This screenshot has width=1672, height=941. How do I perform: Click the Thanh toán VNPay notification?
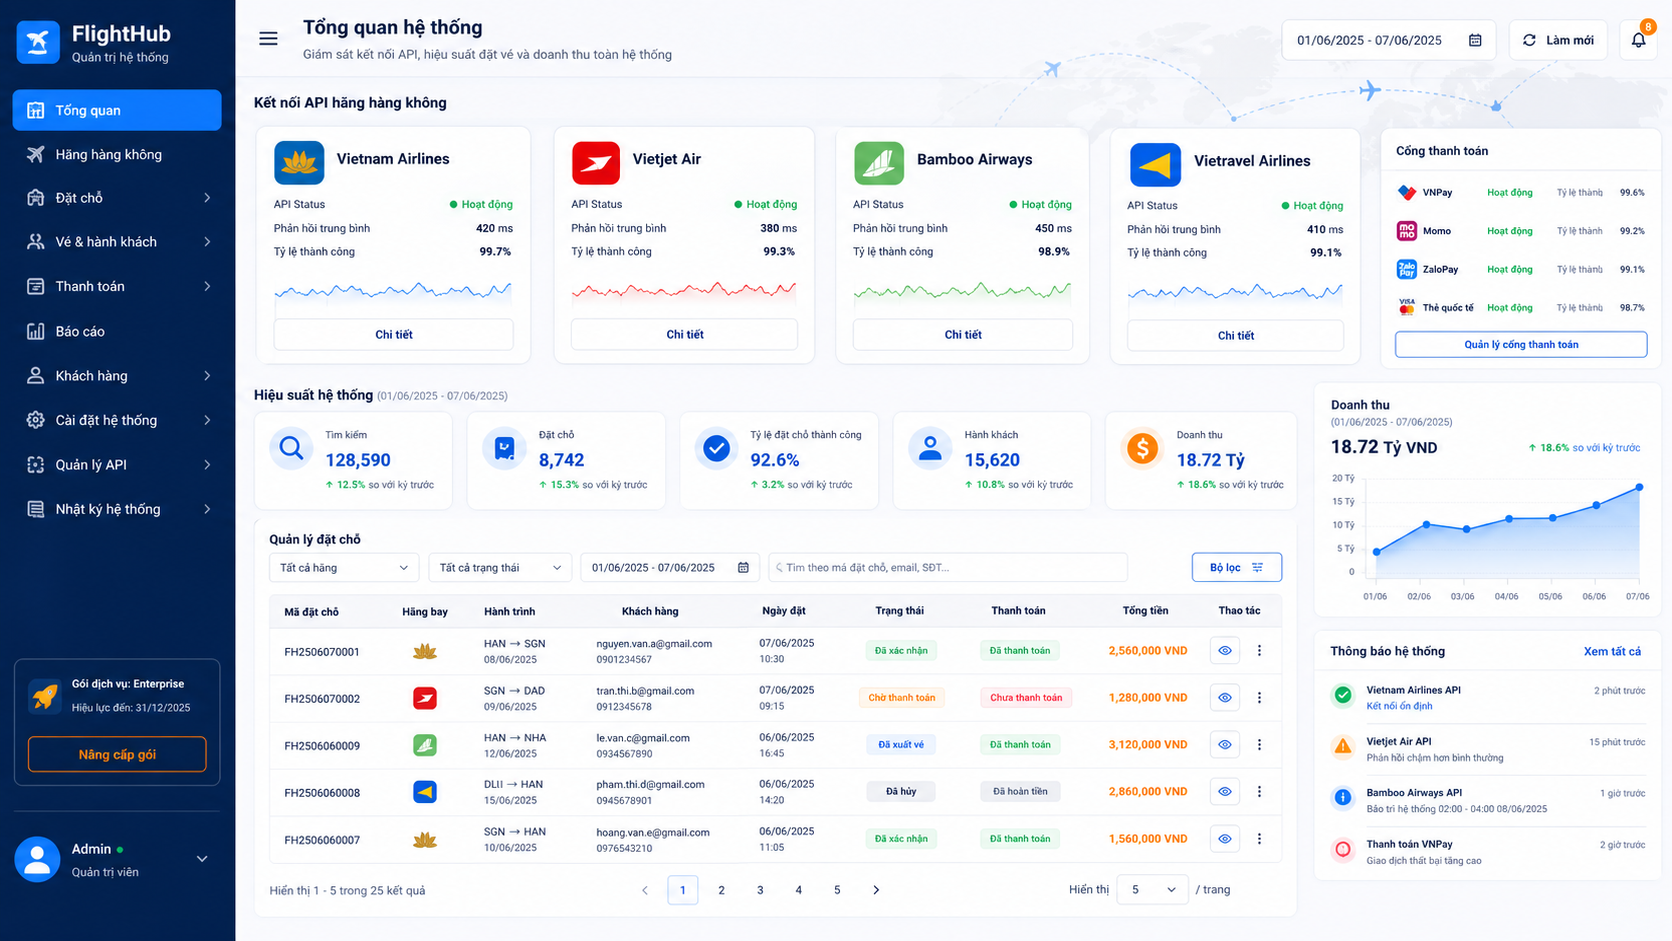point(1488,853)
